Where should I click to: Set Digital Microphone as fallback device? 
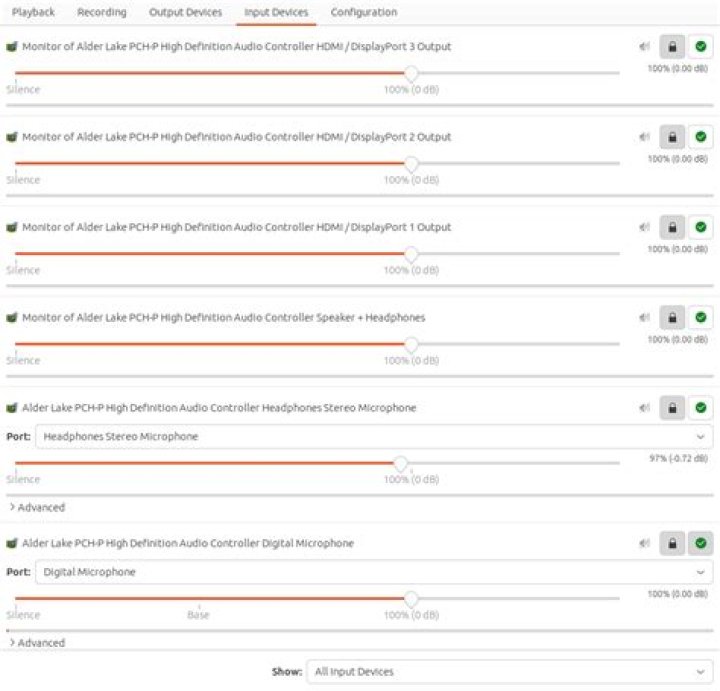click(x=701, y=544)
